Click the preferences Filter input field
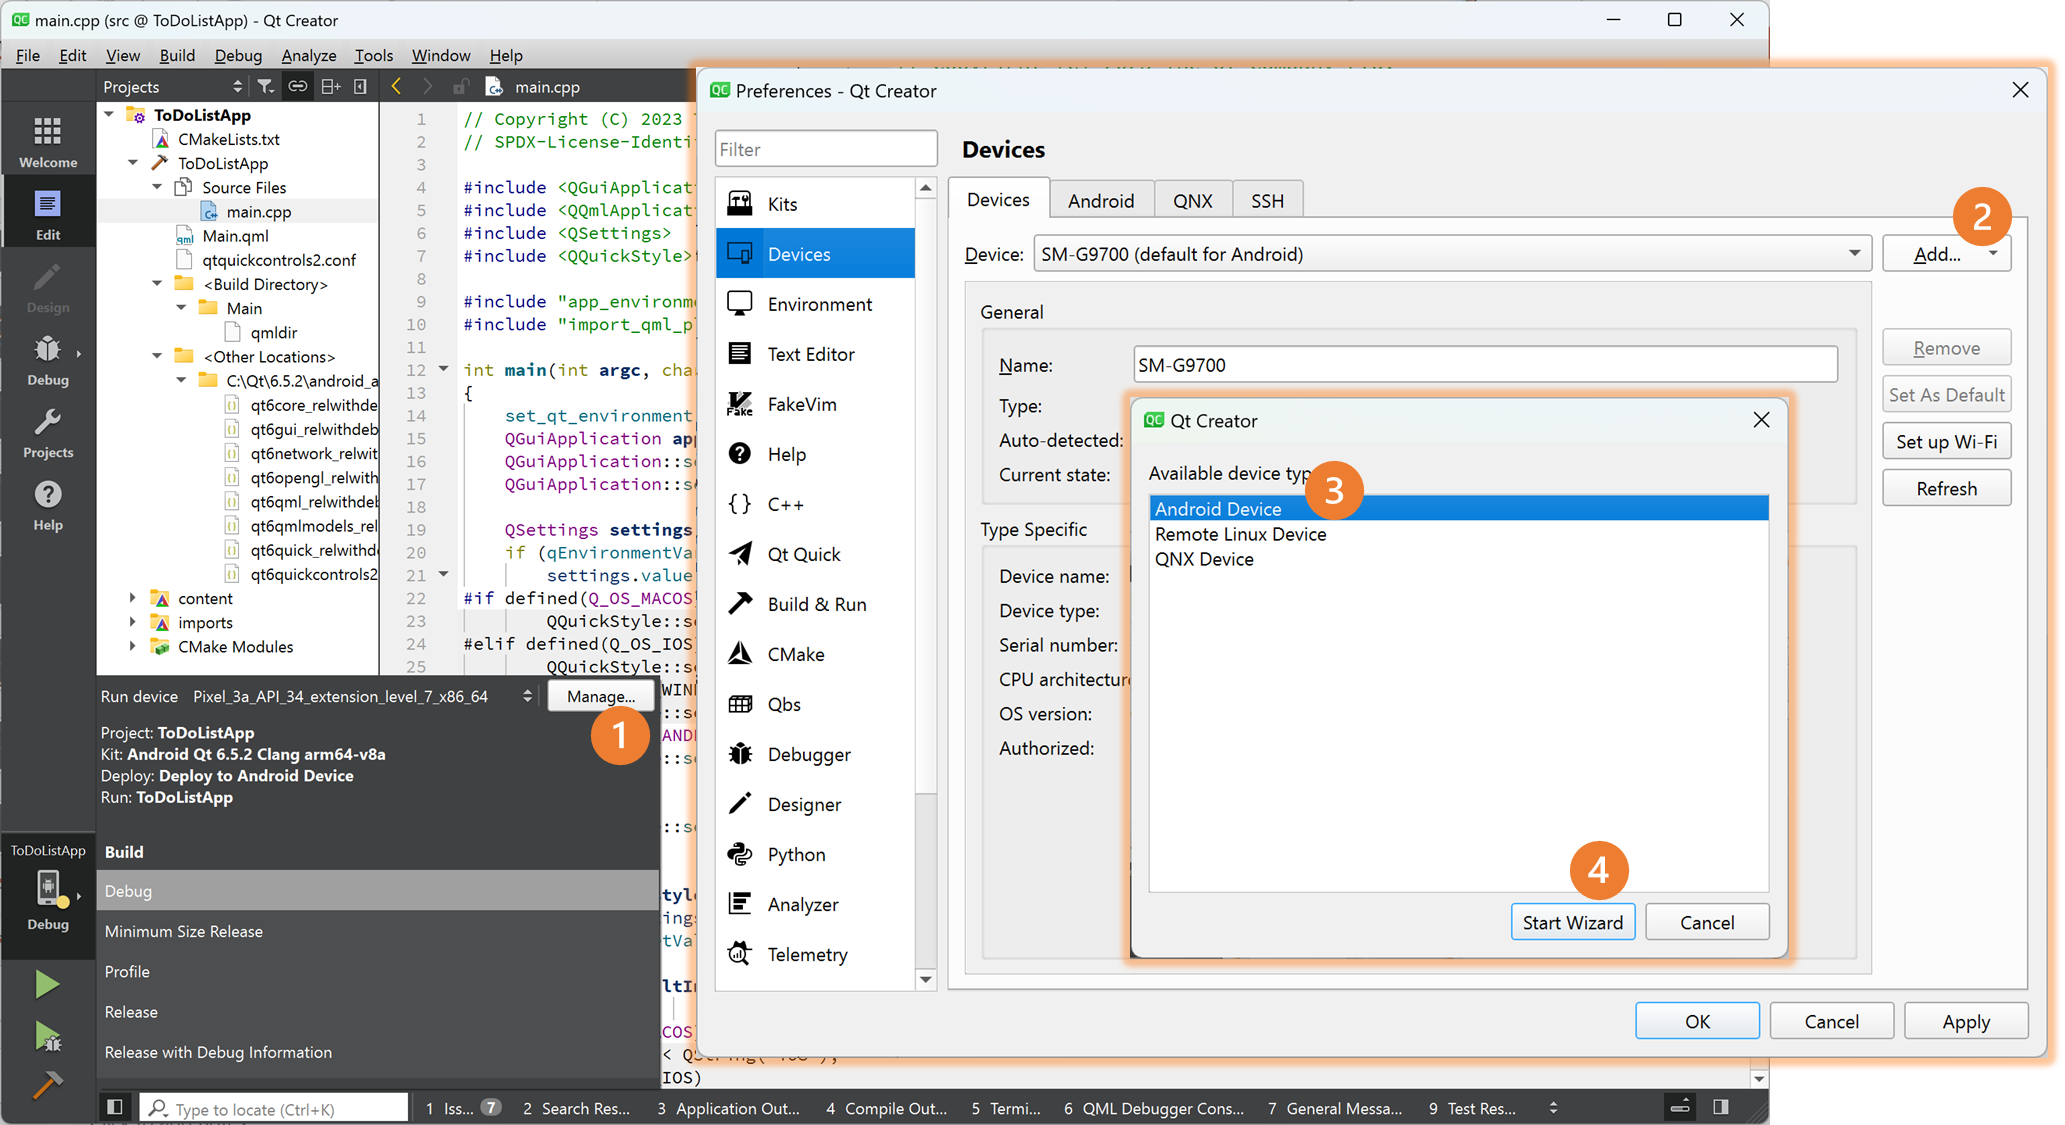Image resolution: width=2065 pixels, height=1125 pixels. pos(825,149)
